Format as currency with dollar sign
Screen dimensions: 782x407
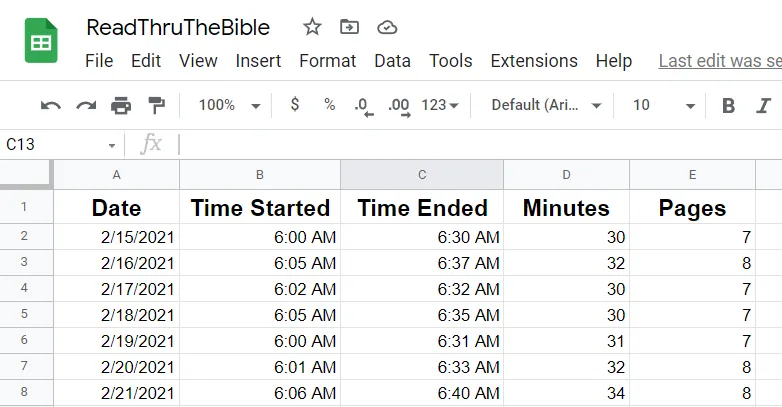pos(294,104)
